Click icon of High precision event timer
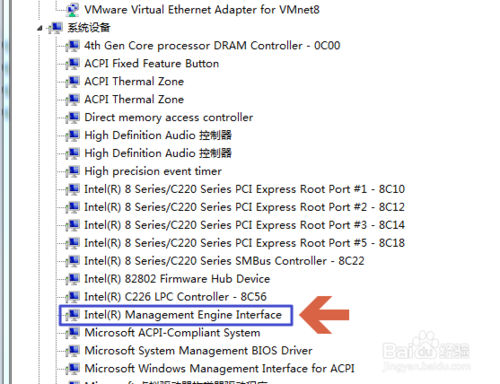 (x=72, y=171)
